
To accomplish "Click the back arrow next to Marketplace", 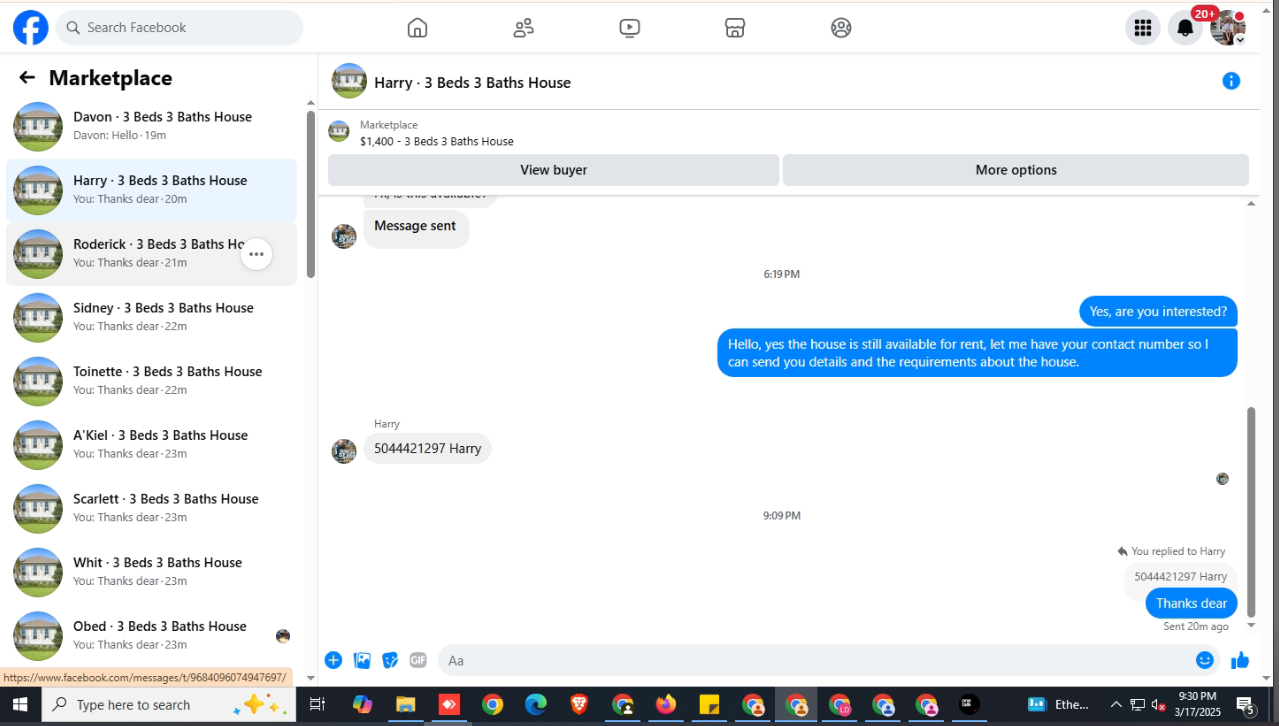I will pos(27,78).
